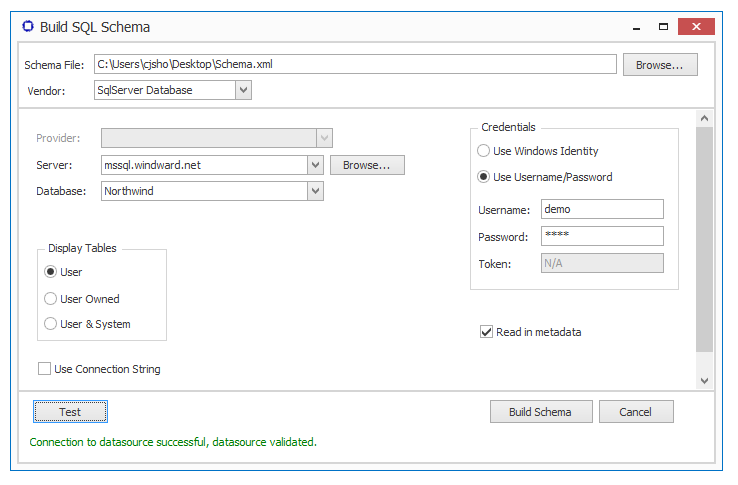Viewport: 738px width, 485px height.
Task: Select Use Windows Identity credentials
Action: pos(483,151)
